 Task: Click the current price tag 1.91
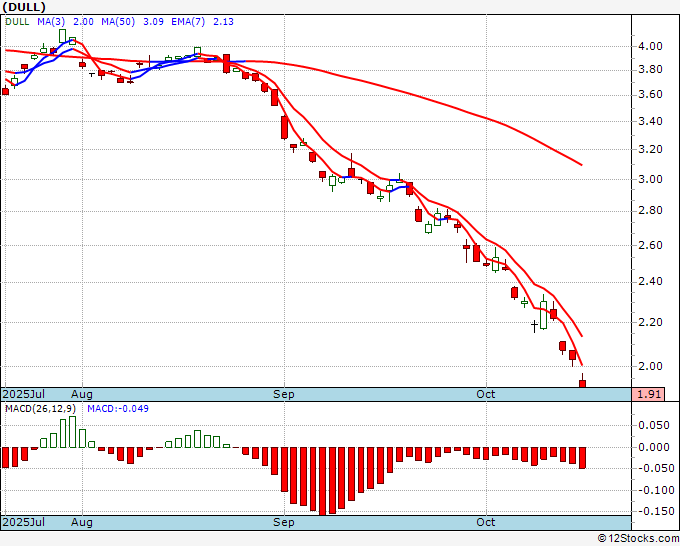tap(648, 394)
